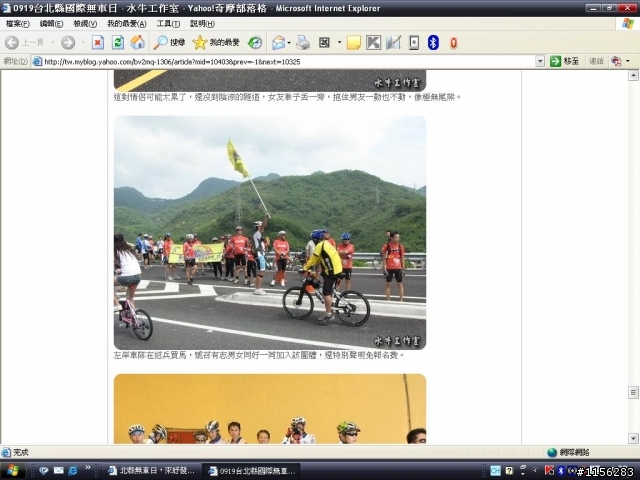Click the Mail envelope icon
This screenshot has width=640, height=480.
278,42
